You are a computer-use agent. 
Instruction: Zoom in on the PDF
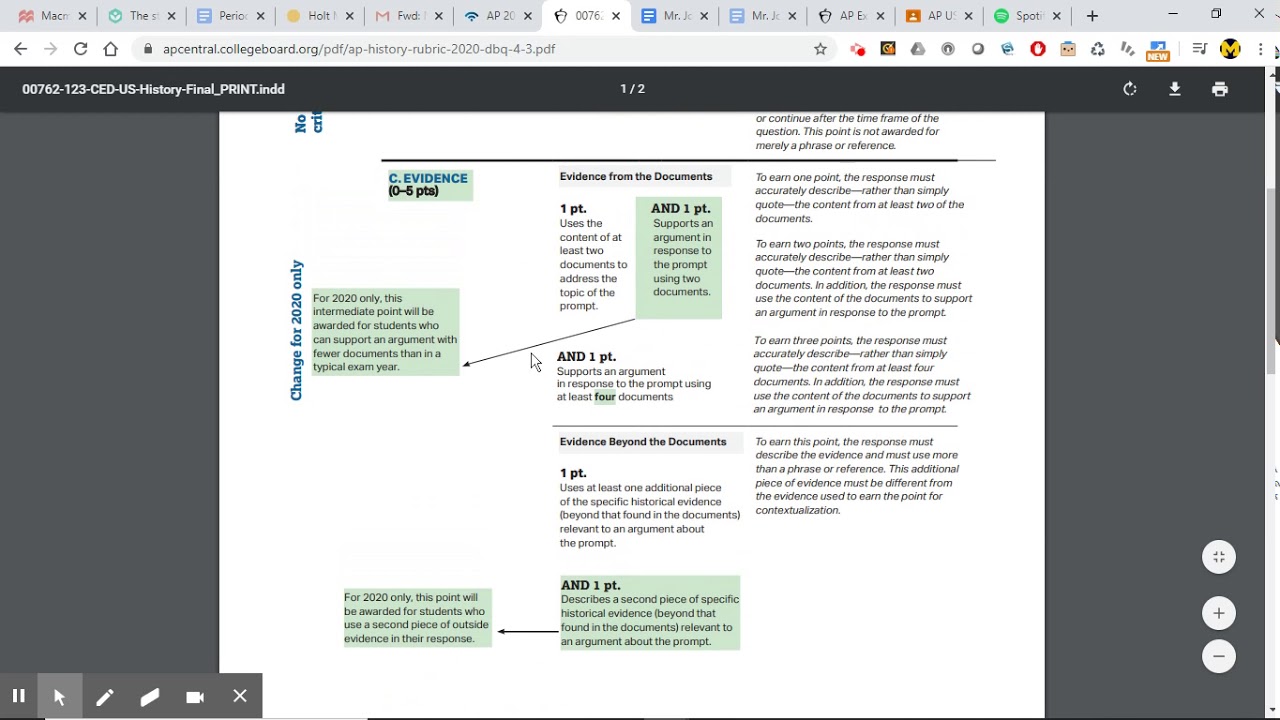[x=1219, y=613]
